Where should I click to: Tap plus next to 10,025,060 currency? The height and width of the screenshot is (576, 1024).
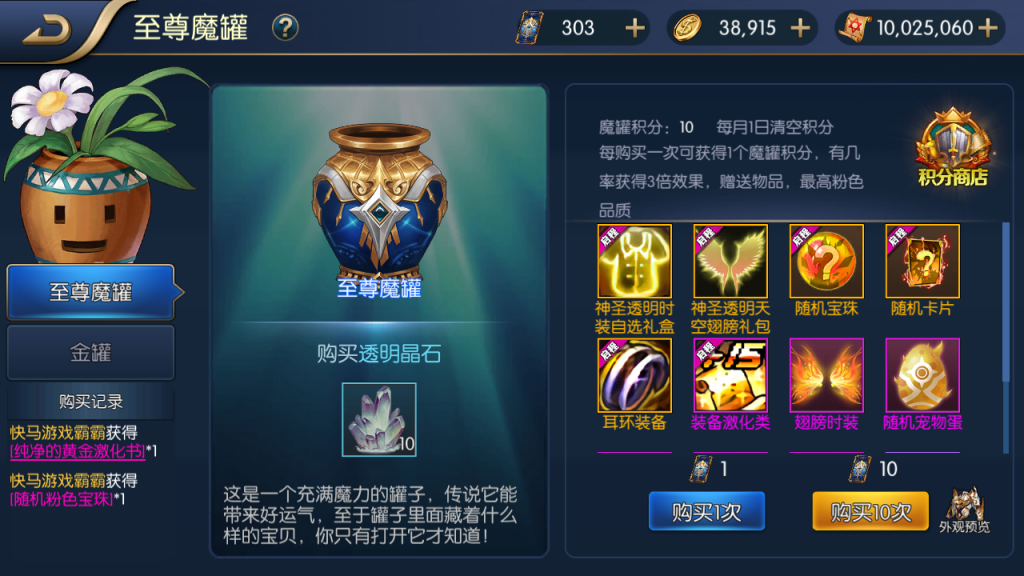tap(988, 28)
